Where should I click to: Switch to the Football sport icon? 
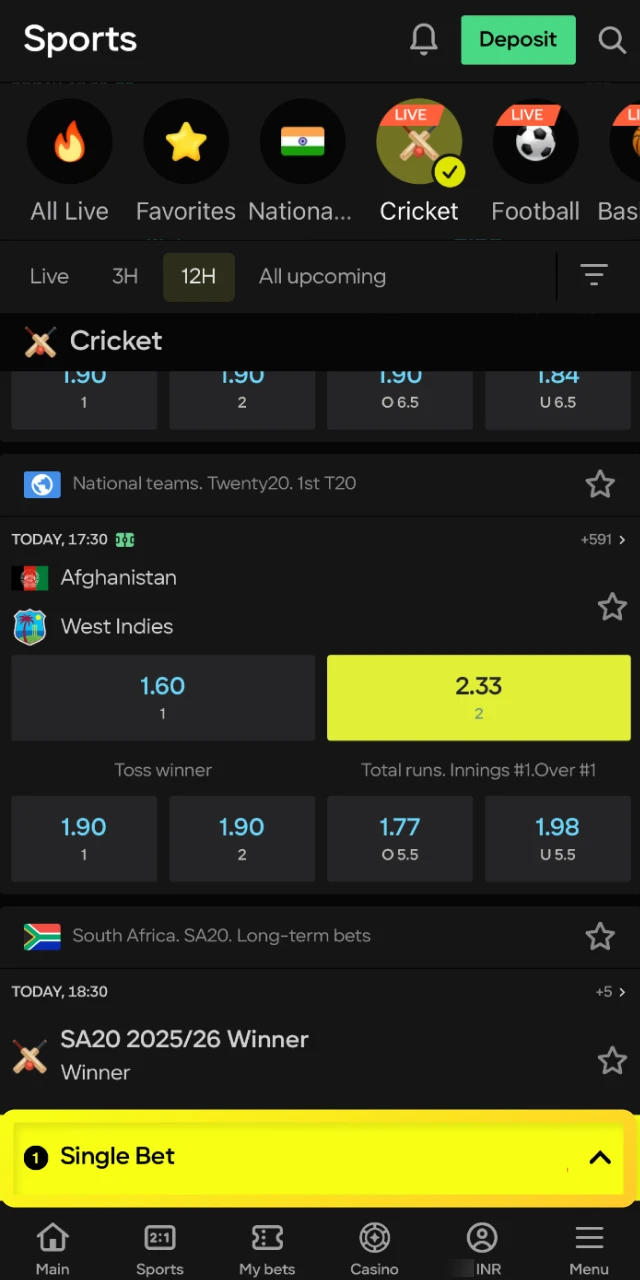(x=534, y=142)
